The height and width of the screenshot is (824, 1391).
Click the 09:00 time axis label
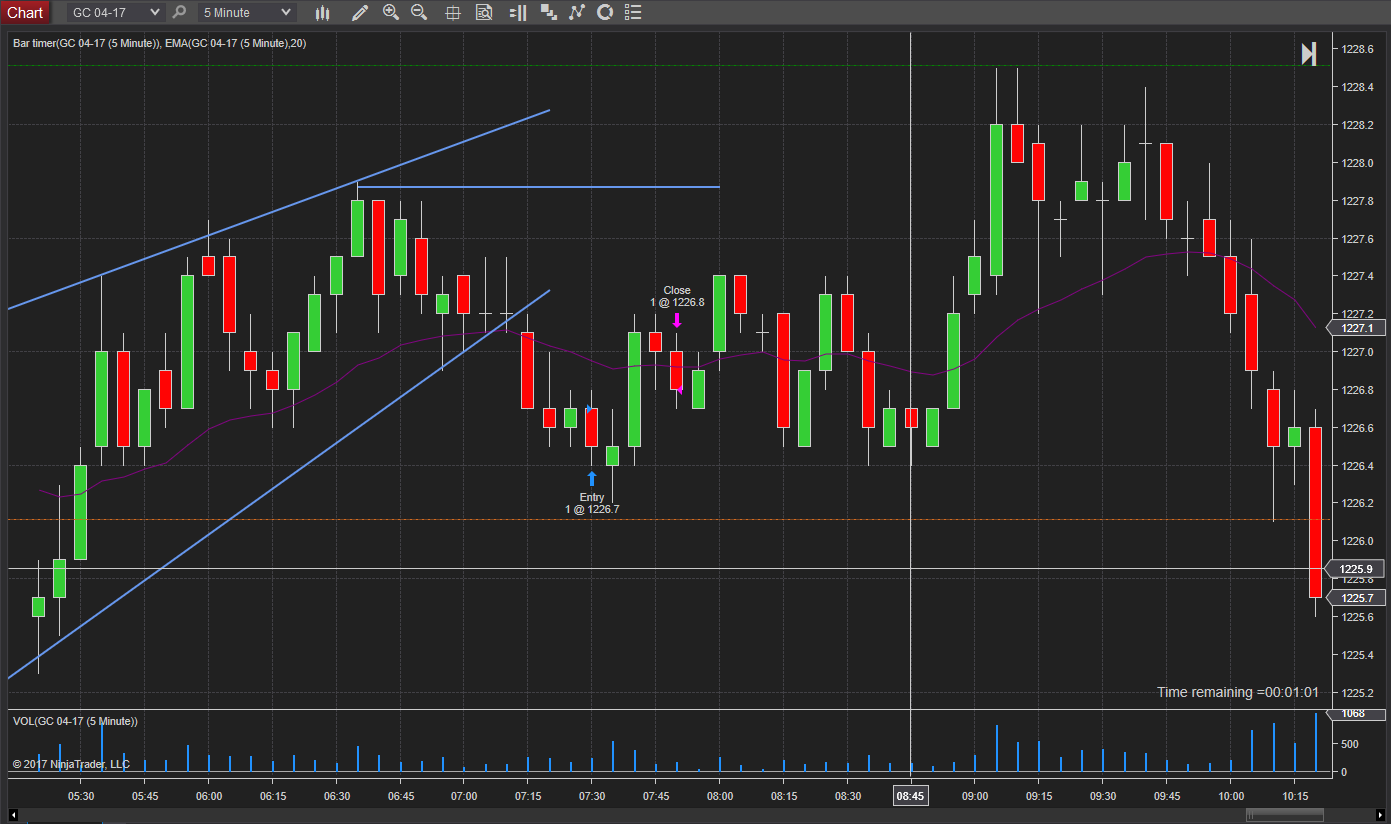click(x=975, y=796)
